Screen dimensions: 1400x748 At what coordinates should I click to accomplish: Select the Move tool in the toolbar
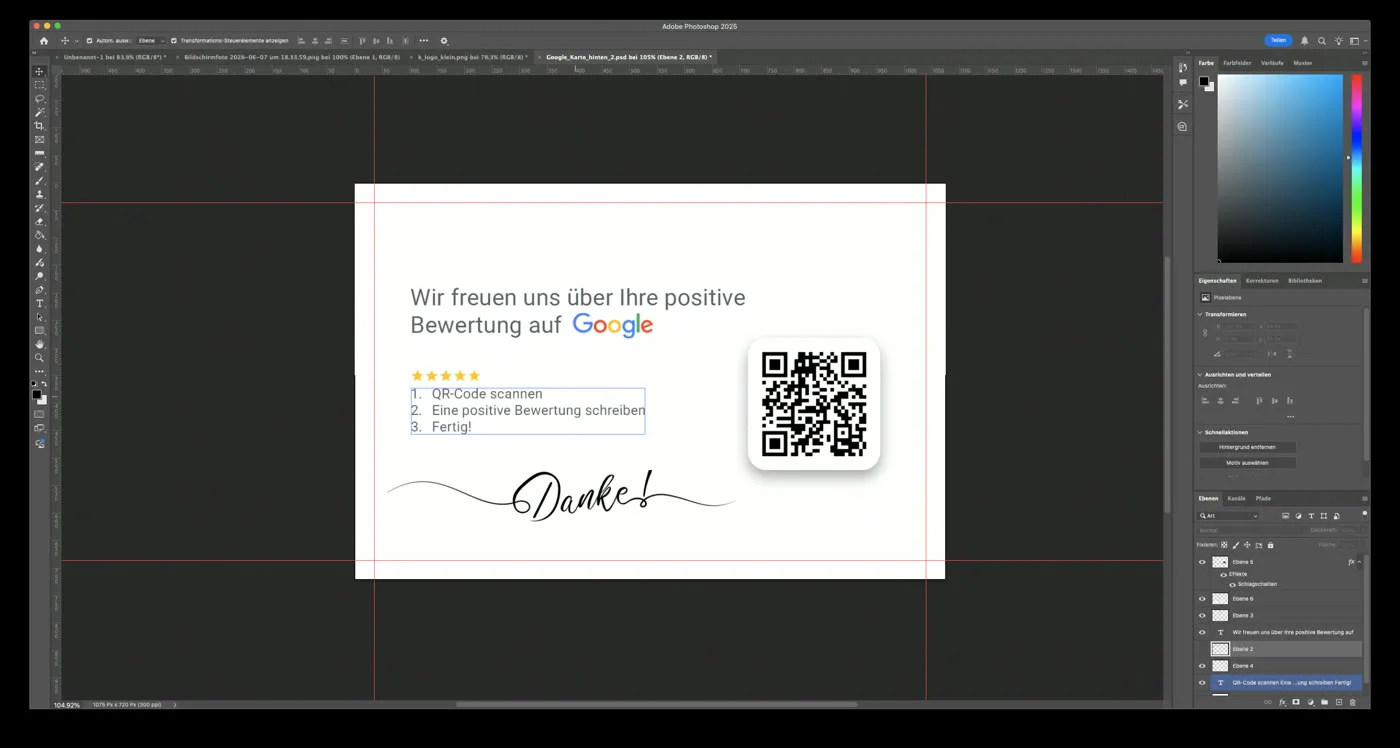tap(40, 71)
